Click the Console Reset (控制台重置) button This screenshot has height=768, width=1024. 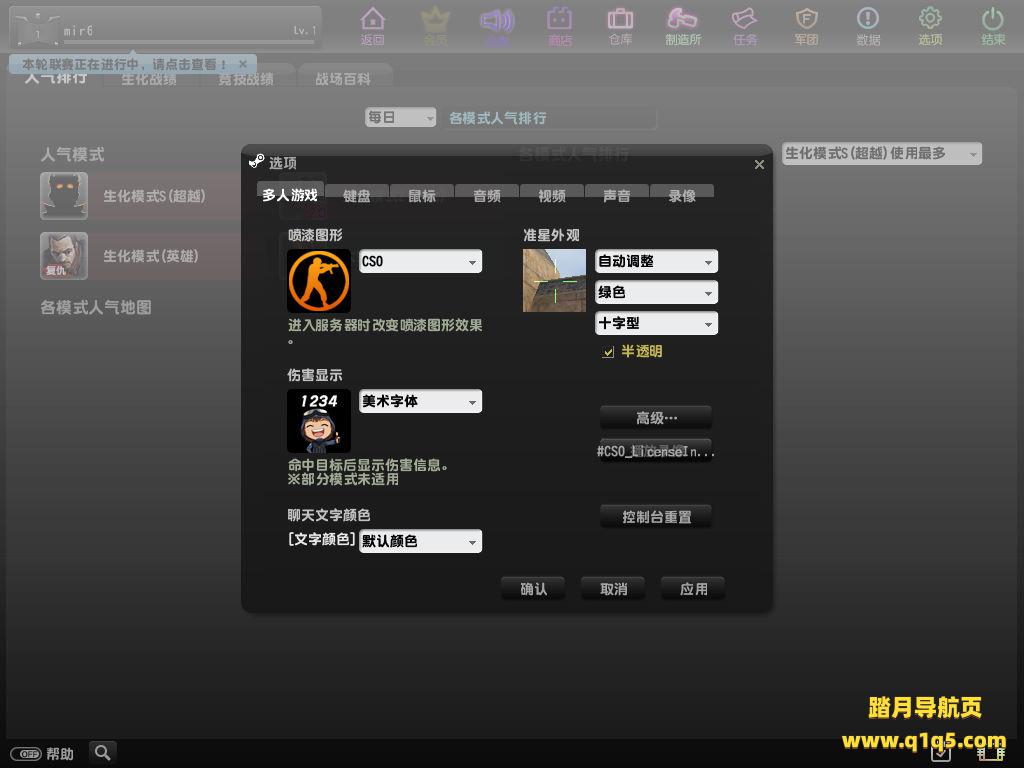[x=656, y=517]
